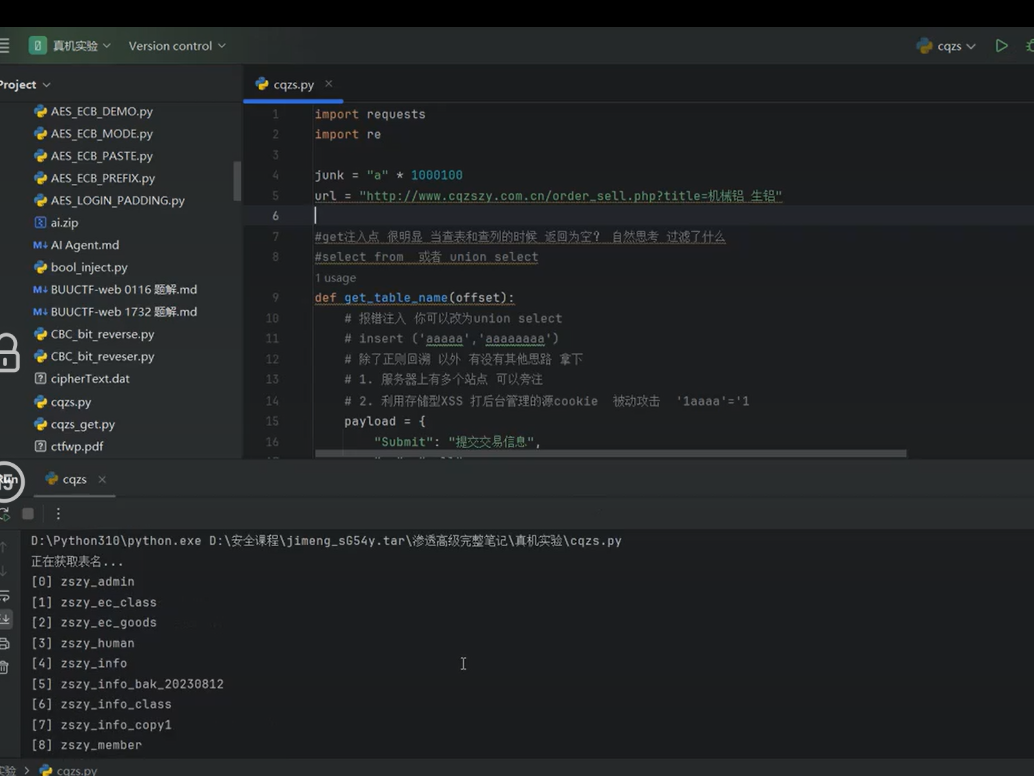
Task: Click line number 6 in editor gutter
Action: tap(275, 216)
